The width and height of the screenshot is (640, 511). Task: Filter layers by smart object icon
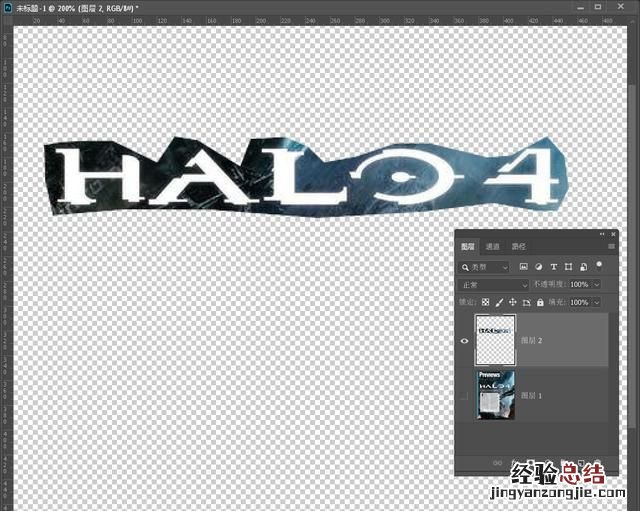584,267
